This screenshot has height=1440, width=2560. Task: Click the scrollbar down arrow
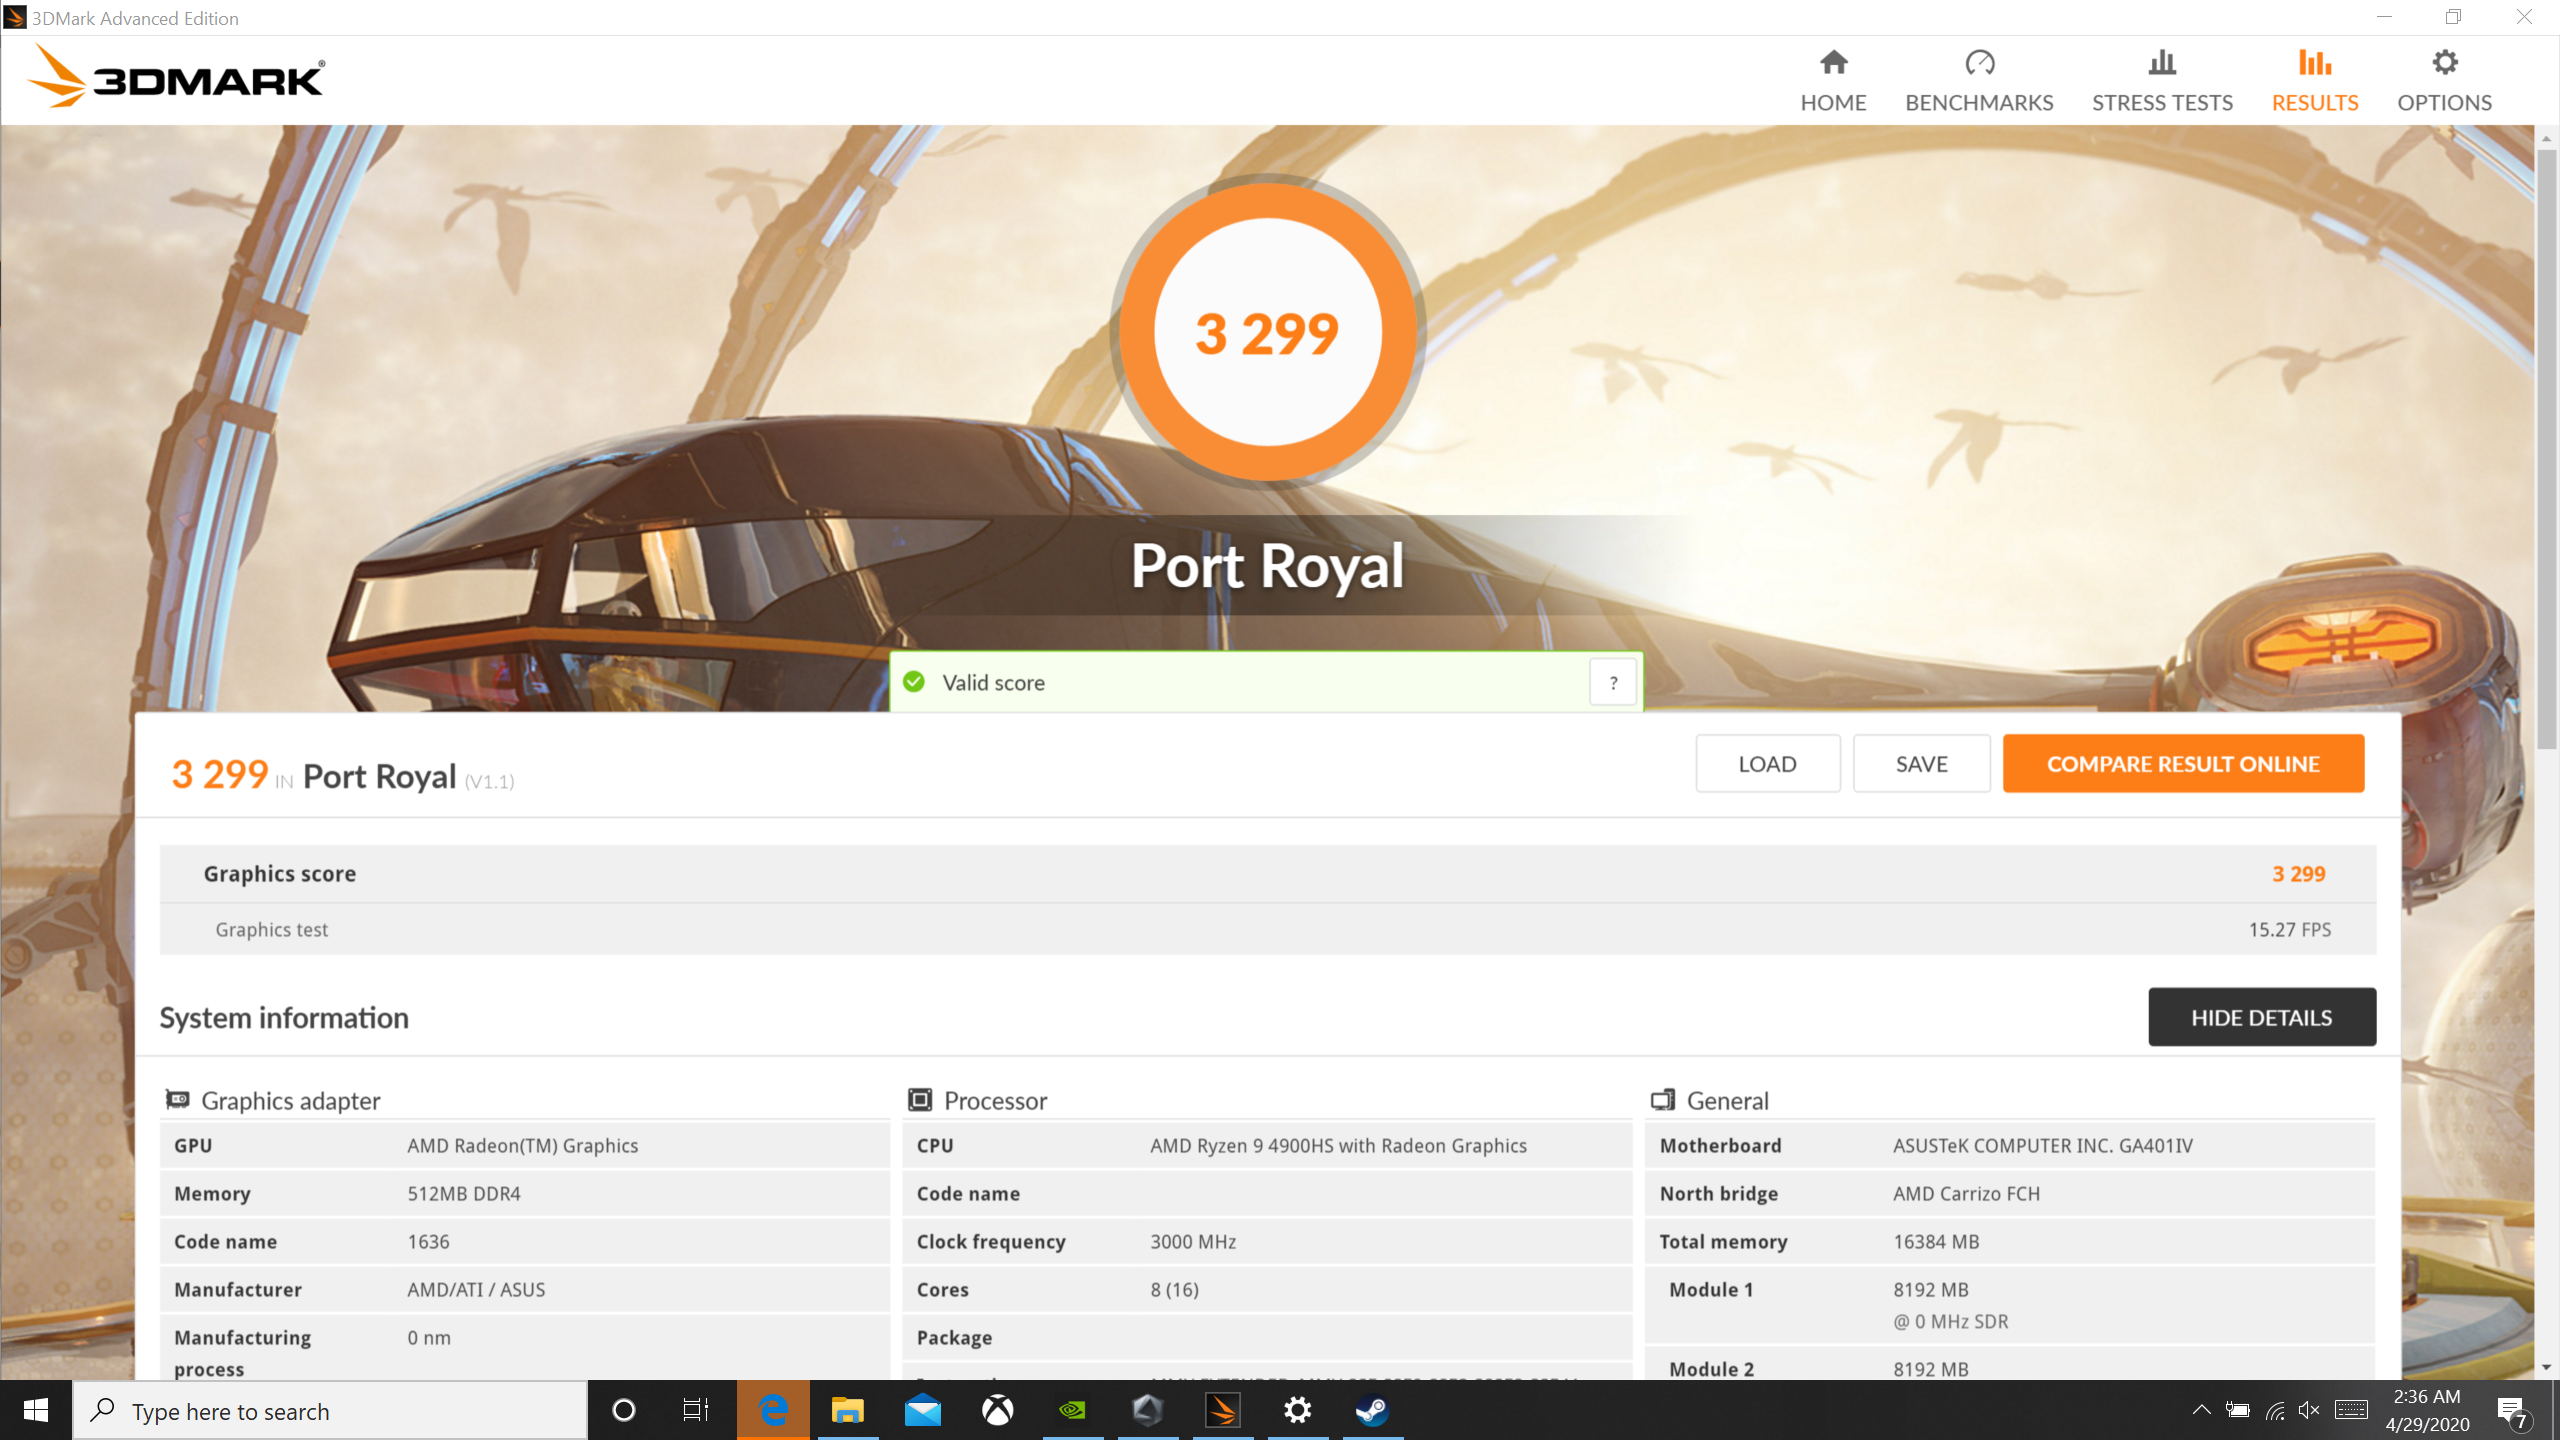point(2547,1368)
